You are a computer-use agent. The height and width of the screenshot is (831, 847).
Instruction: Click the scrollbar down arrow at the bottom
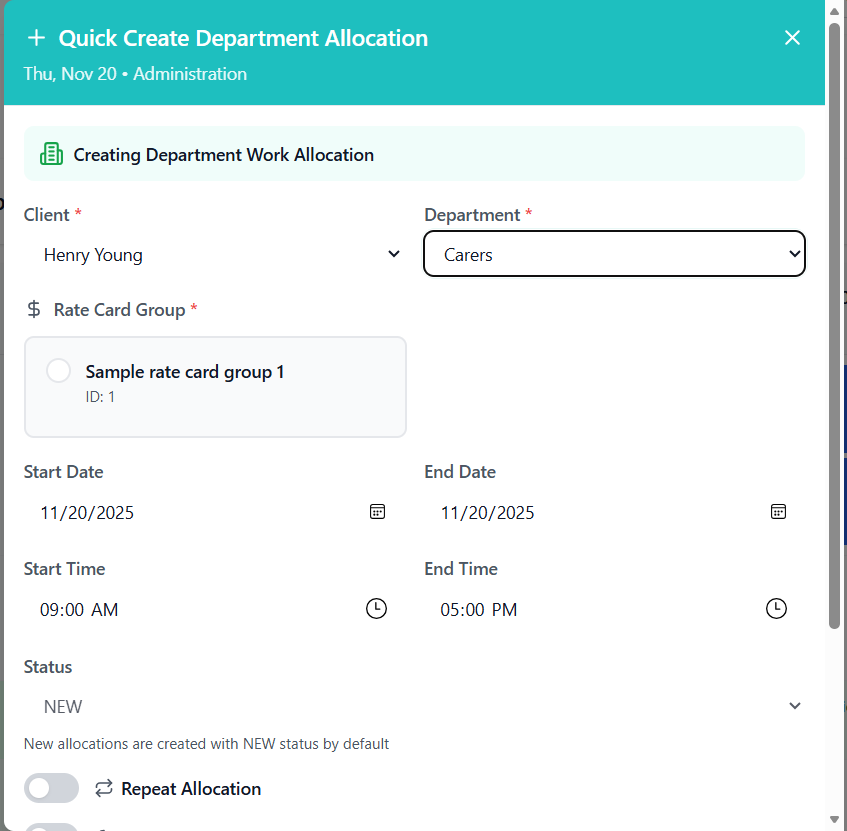point(835,821)
